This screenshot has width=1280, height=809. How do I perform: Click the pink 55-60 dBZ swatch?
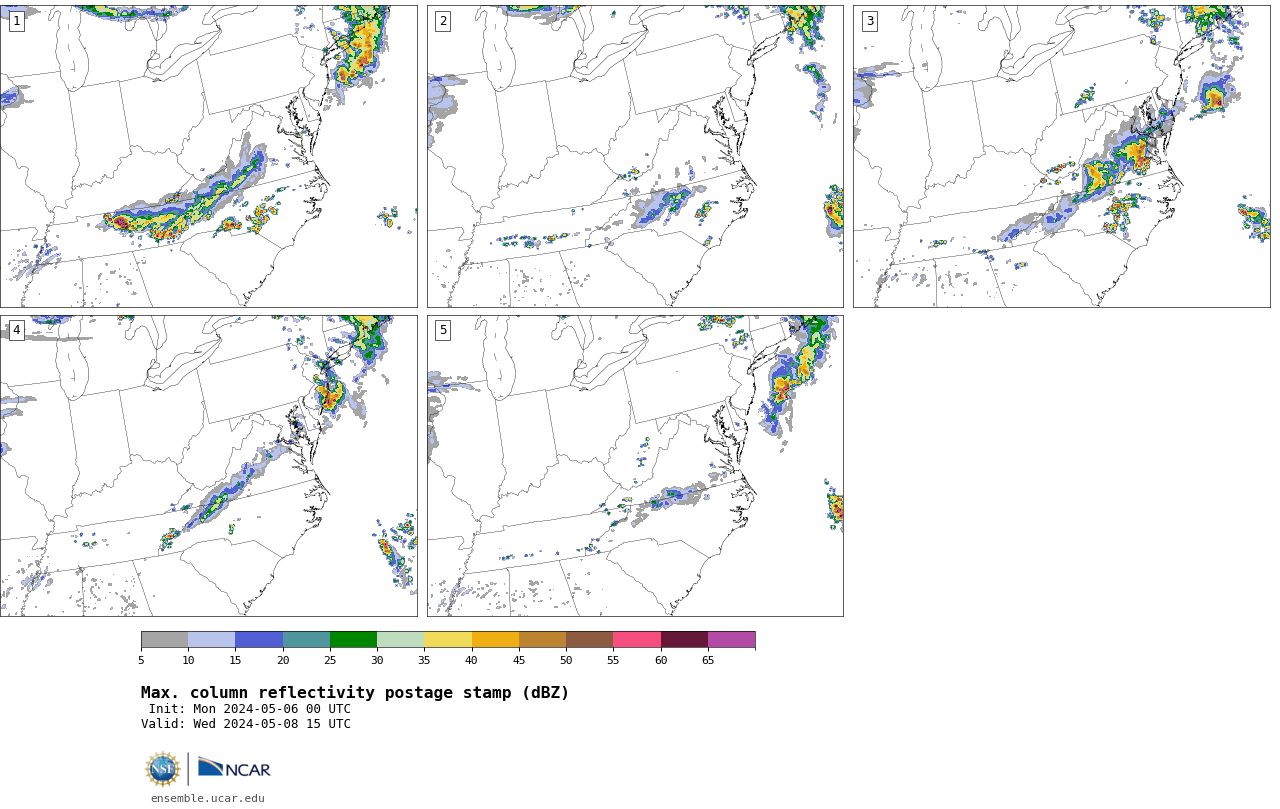(x=637, y=640)
